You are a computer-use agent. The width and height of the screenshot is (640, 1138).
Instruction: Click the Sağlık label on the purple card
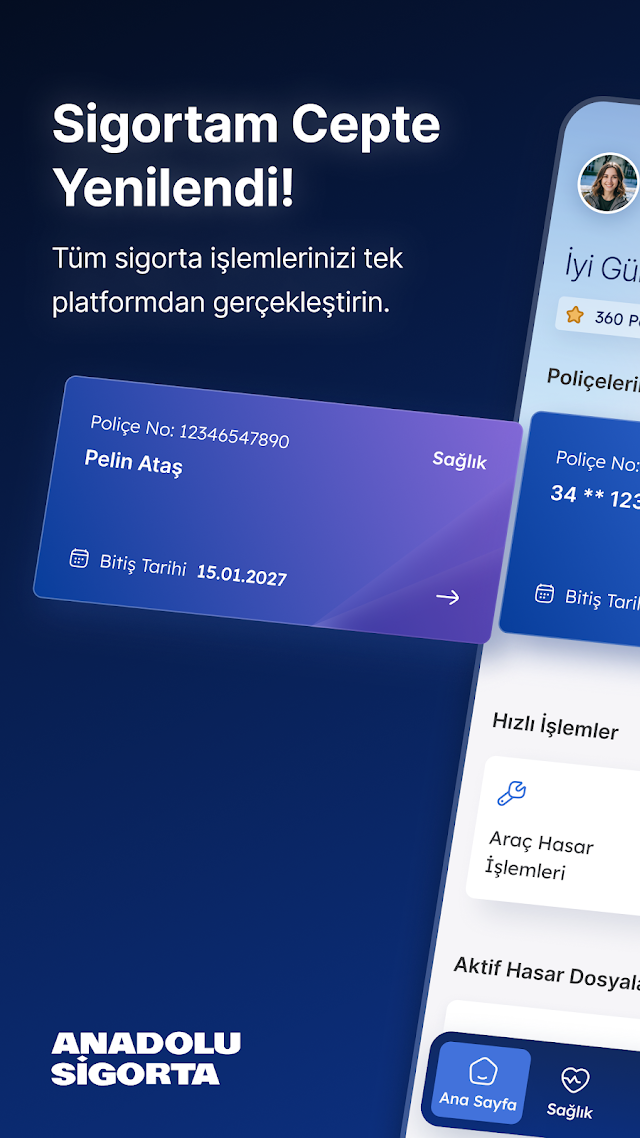(459, 461)
